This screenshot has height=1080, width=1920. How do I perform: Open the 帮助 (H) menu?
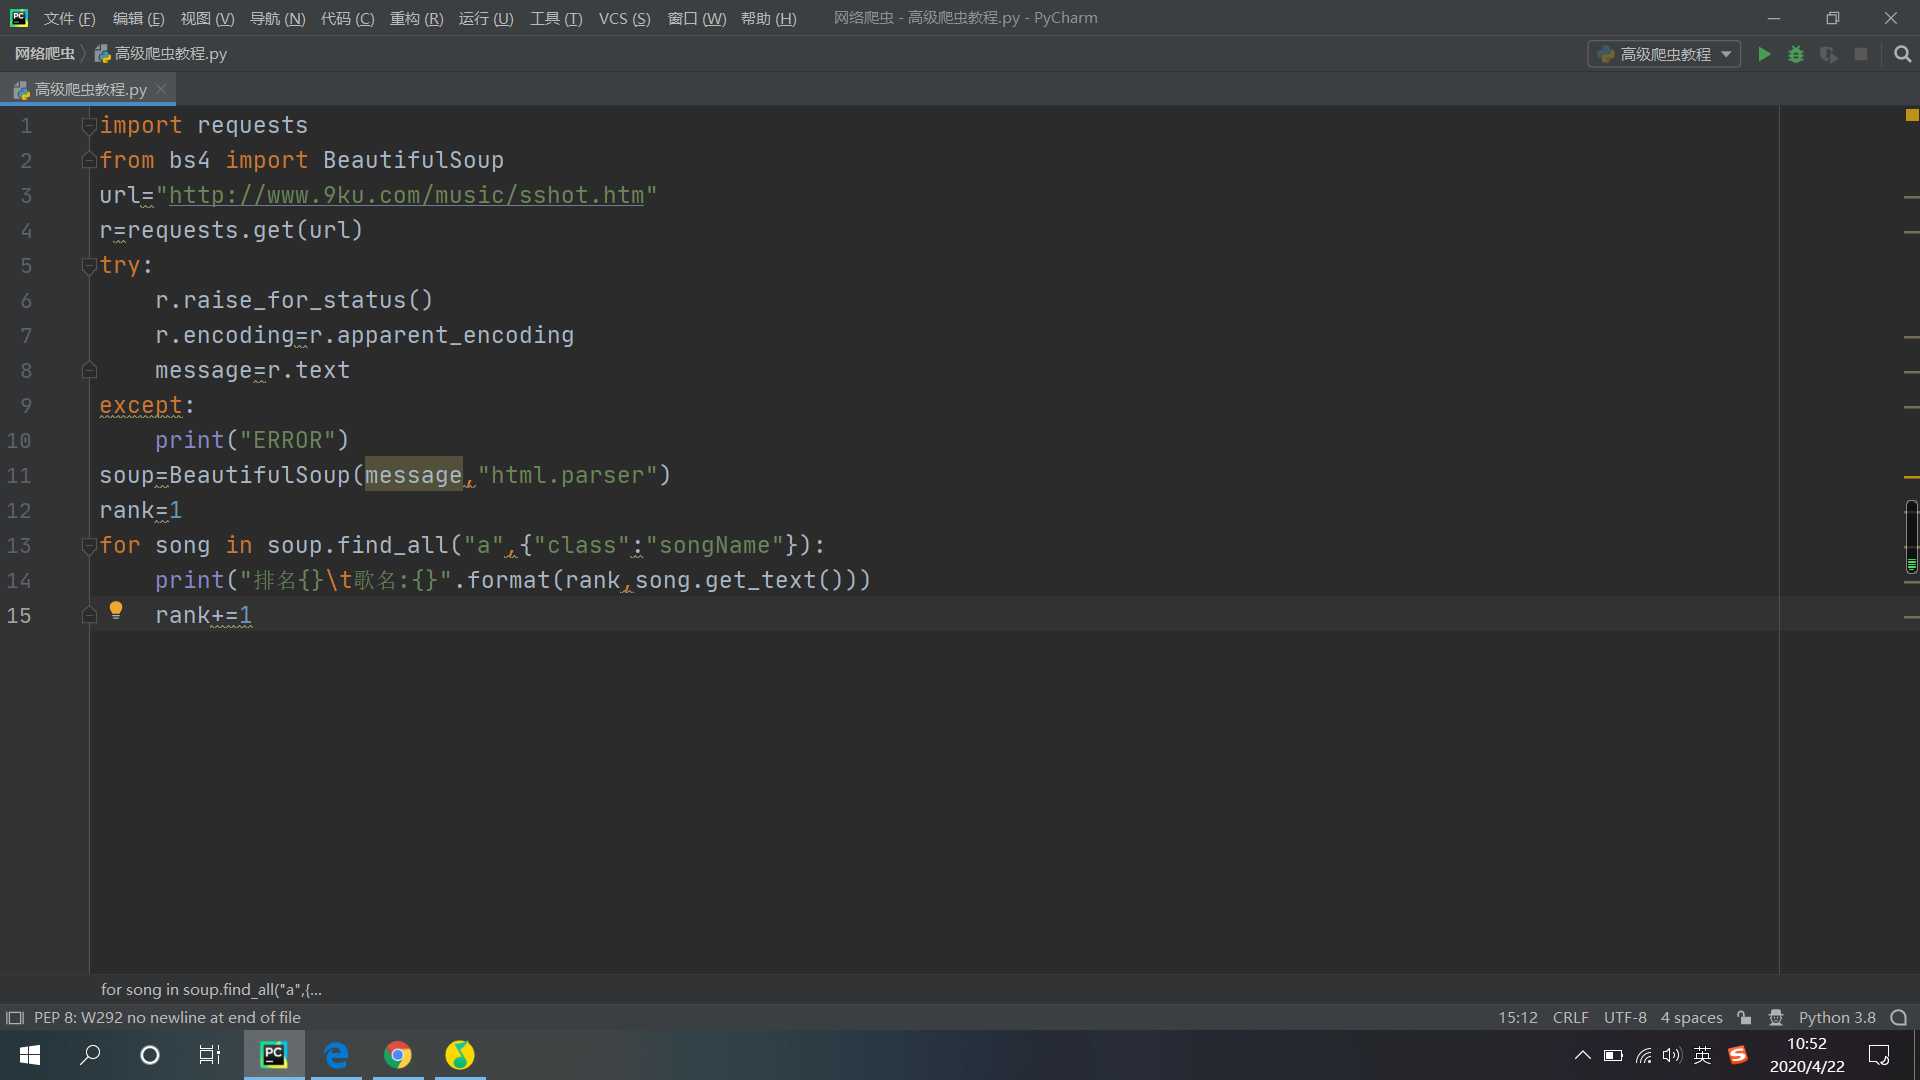pyautogui.click(x=768, y=18)
